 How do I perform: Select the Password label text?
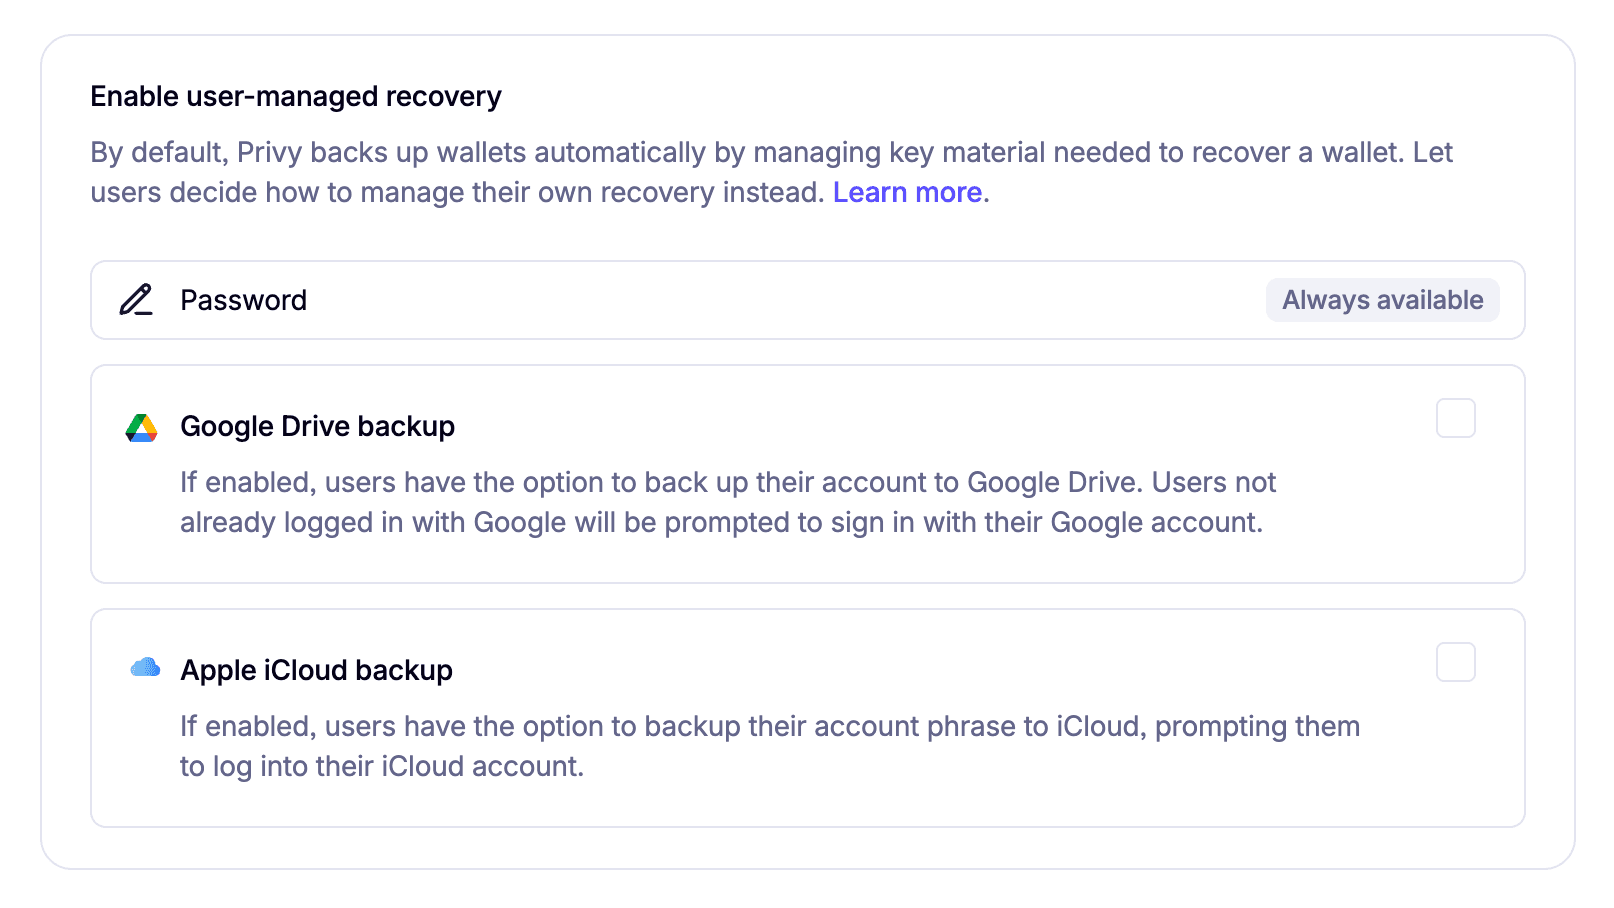coord(243,300)
